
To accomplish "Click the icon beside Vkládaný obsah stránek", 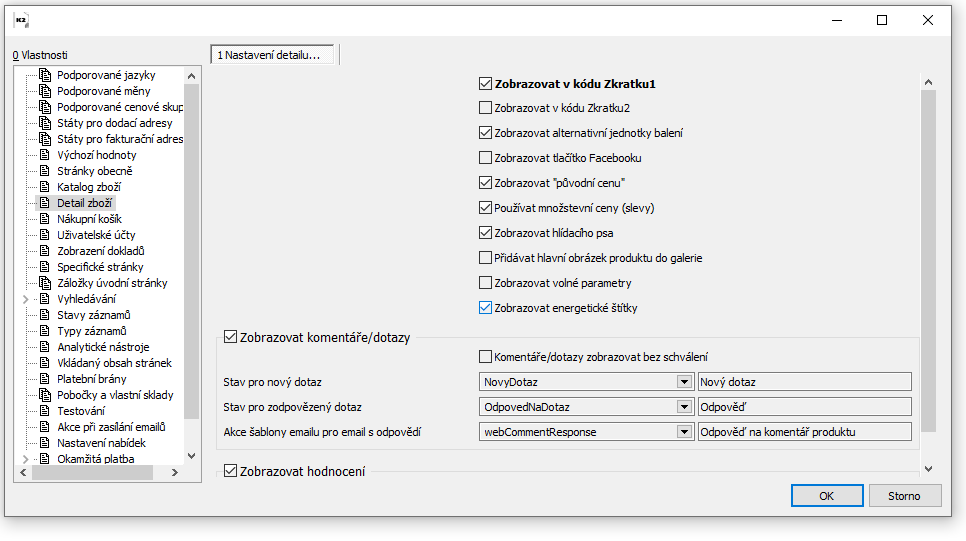I will coord(44,364).
